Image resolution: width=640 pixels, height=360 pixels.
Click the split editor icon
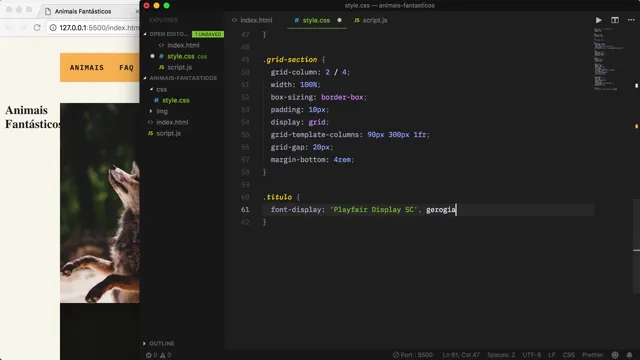coord(615,20)
